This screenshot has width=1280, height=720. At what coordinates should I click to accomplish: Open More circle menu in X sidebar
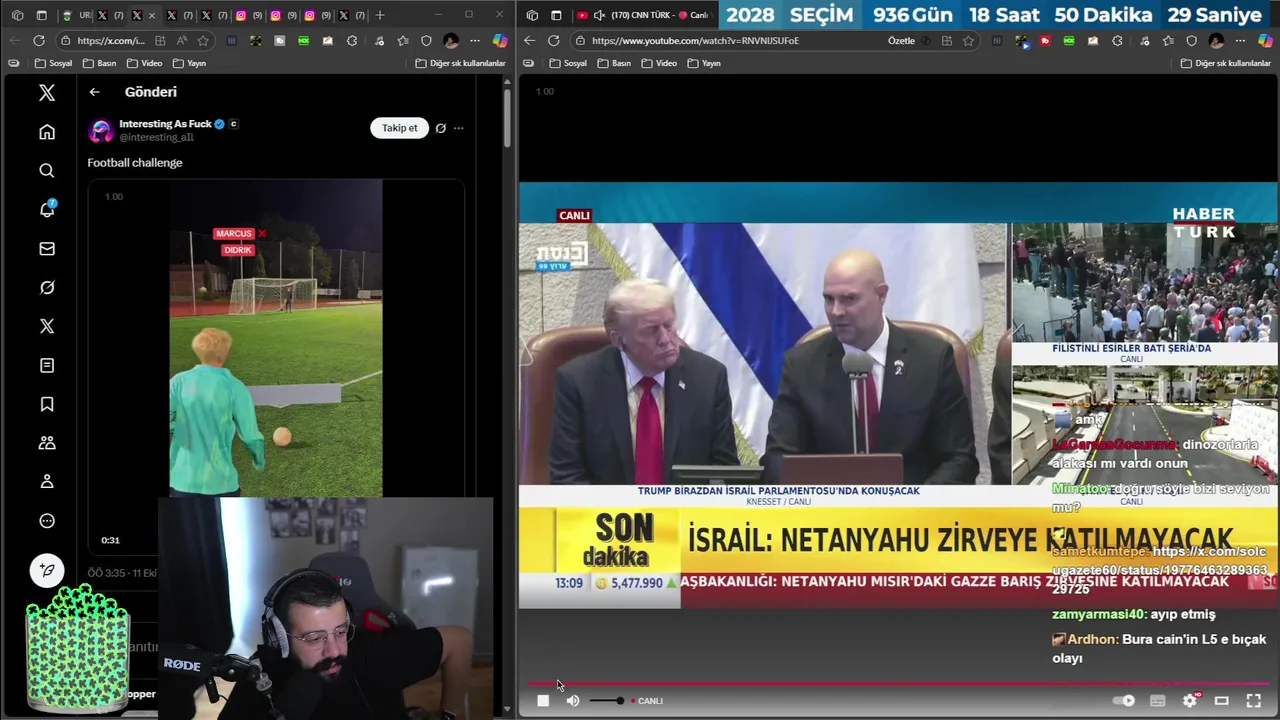(x=47, y=521)
